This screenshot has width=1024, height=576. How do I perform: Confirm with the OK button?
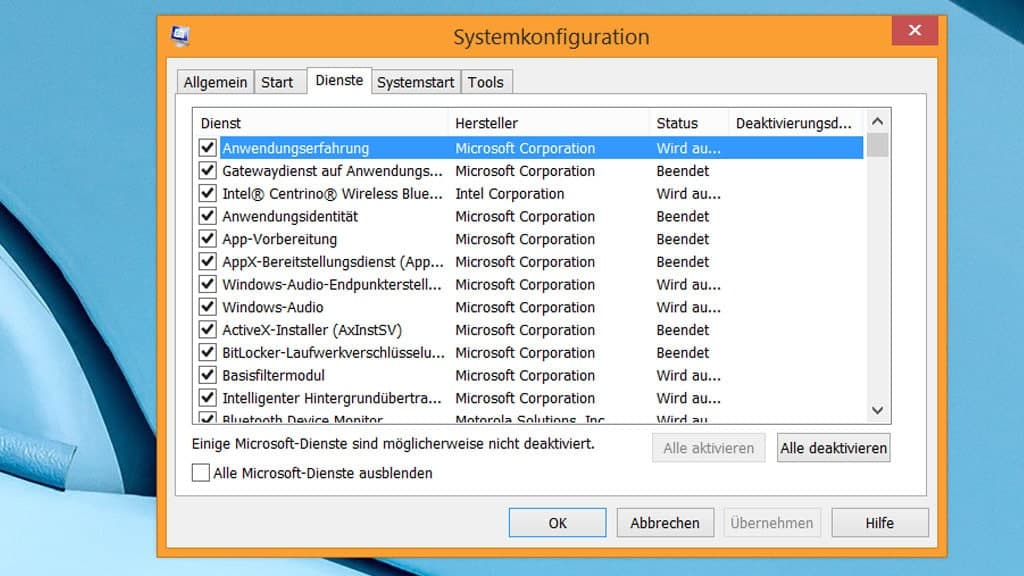coord(557,523)
